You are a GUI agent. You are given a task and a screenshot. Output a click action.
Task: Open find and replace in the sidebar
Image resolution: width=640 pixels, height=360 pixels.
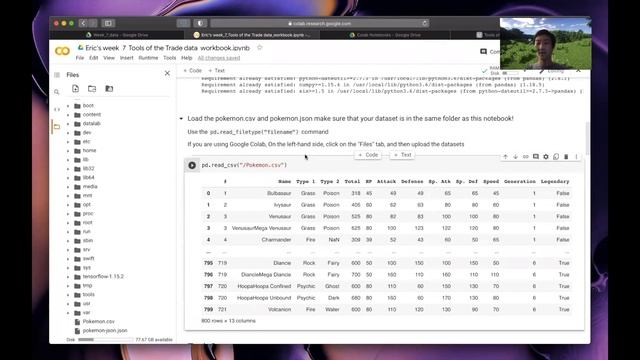57,92
